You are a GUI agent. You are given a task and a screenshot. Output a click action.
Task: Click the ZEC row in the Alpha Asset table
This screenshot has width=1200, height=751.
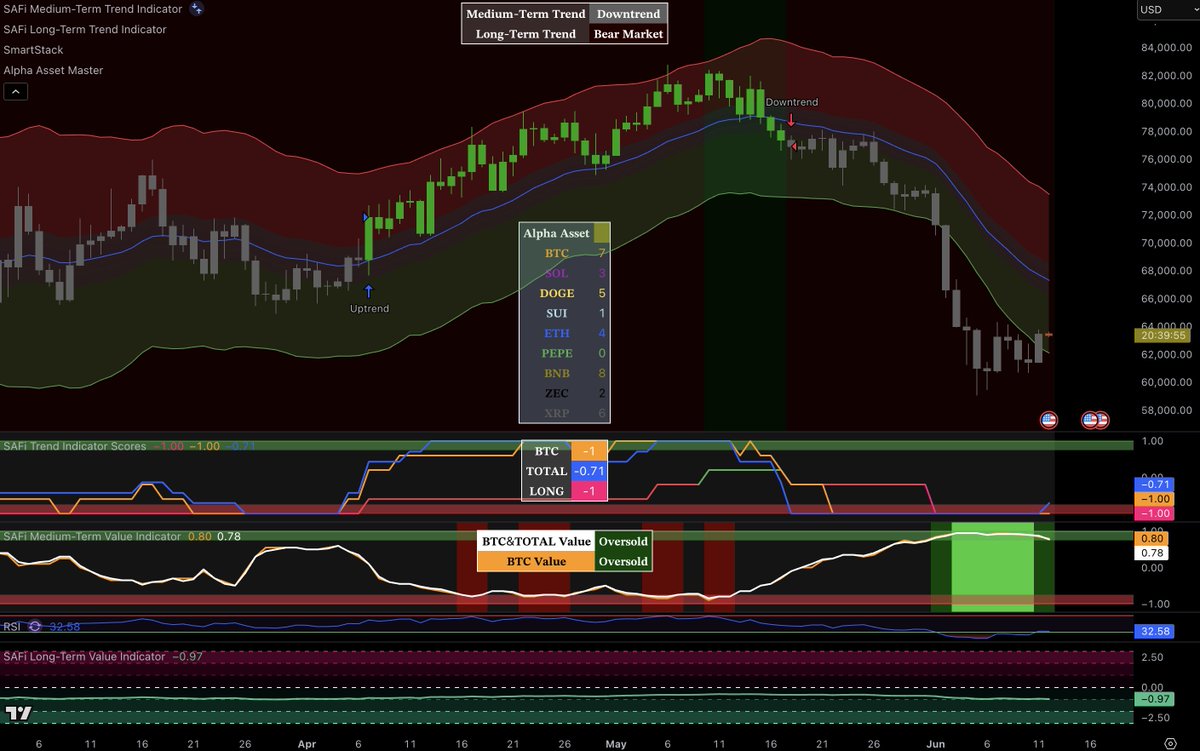tap(564, 393)
